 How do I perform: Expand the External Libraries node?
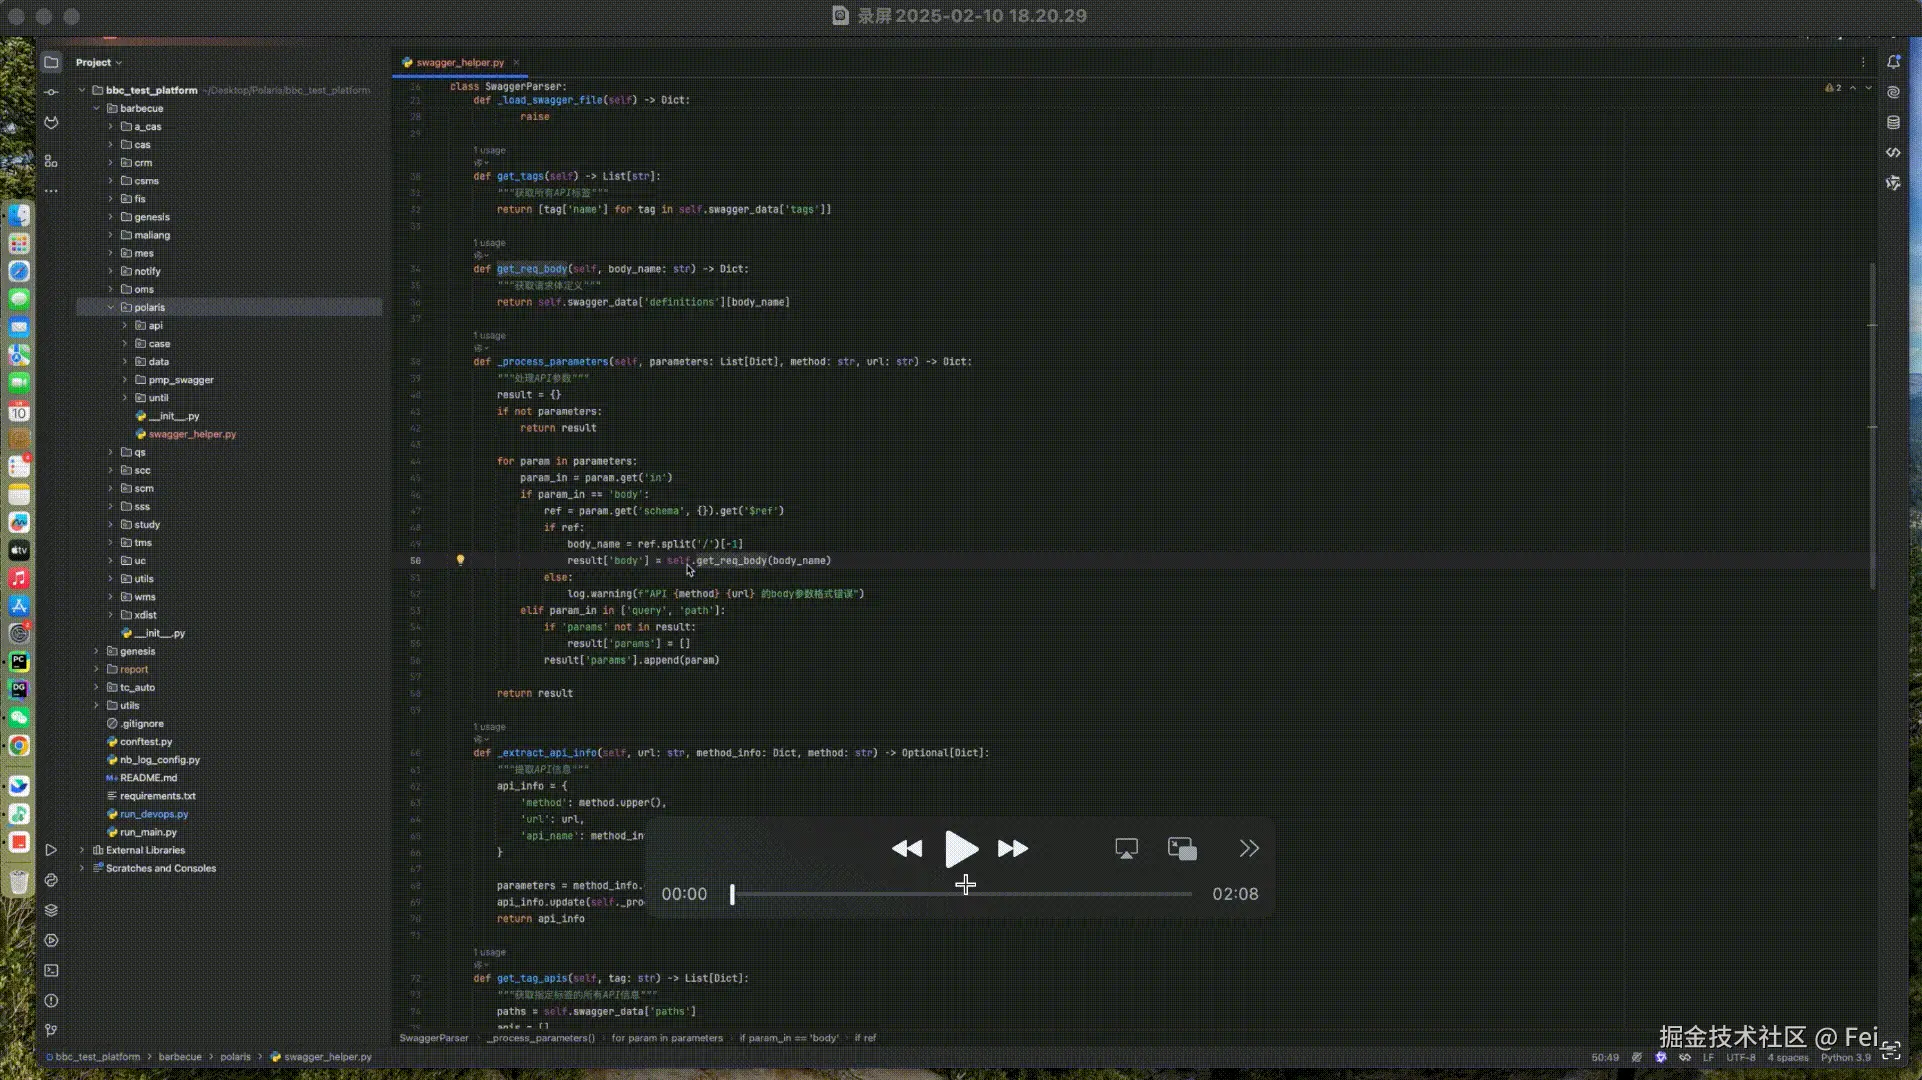(x=80, y=850)
